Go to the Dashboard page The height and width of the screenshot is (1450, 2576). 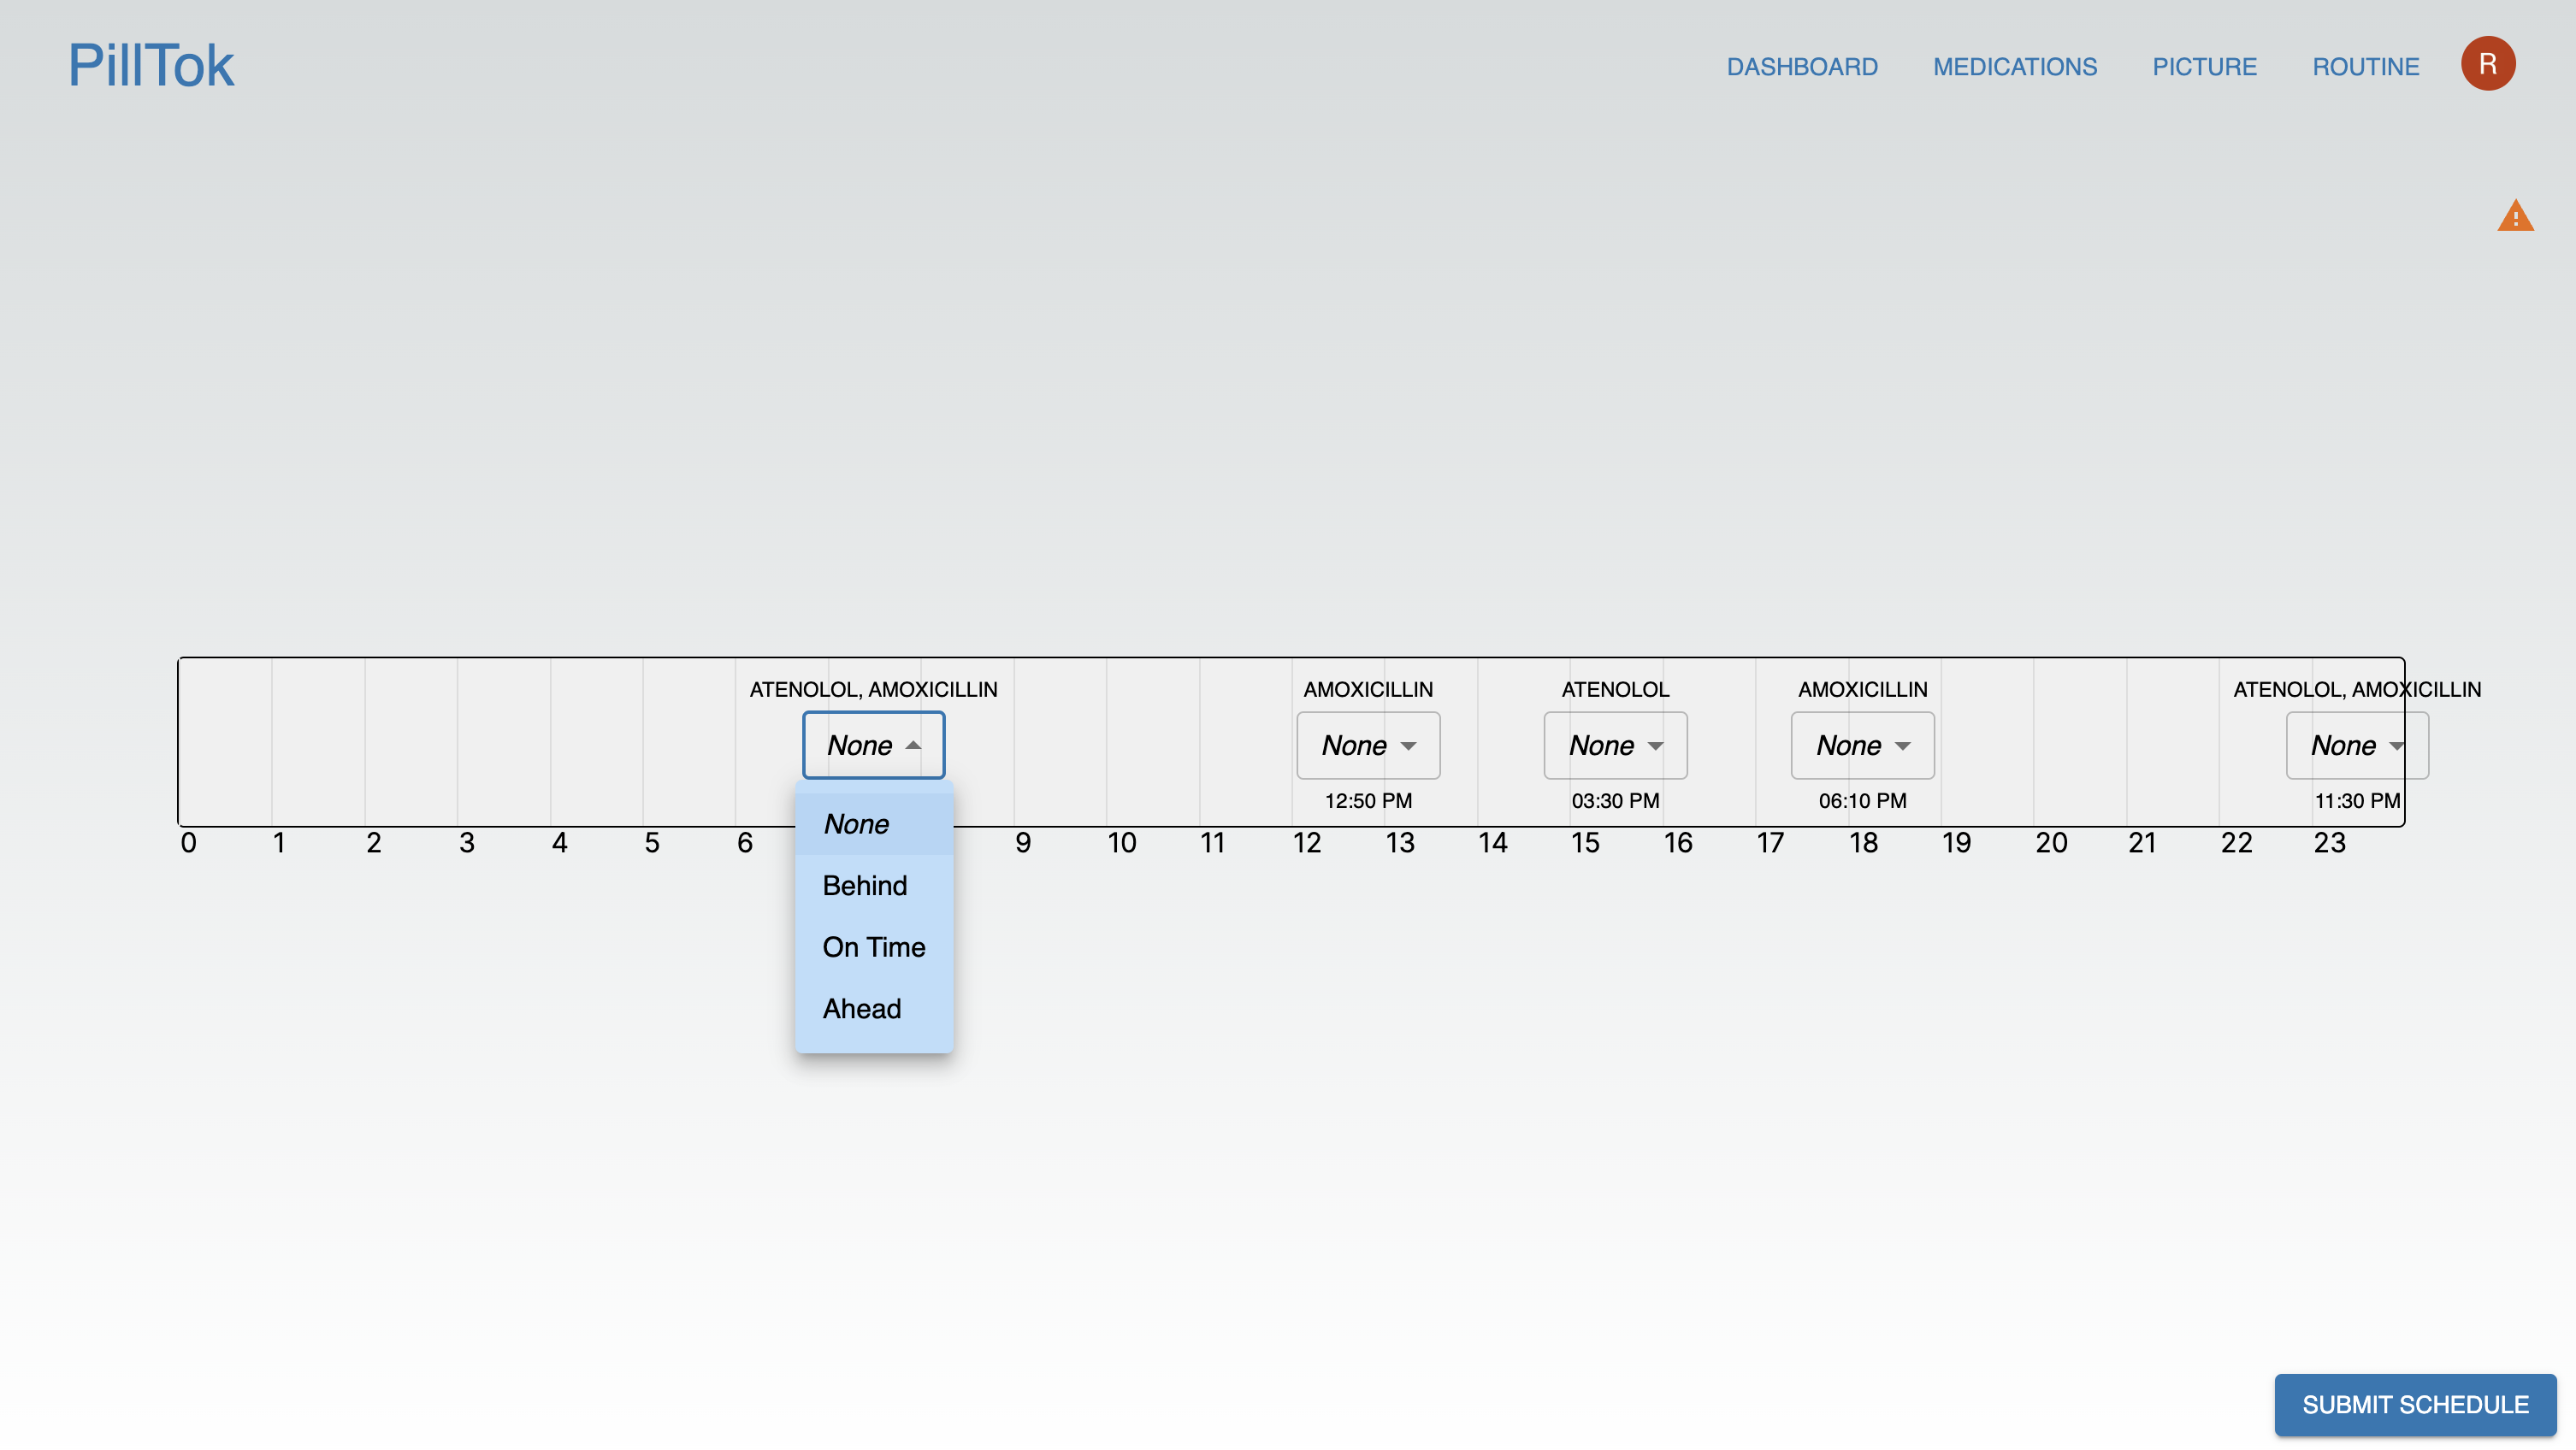(x=1801, y=67)
